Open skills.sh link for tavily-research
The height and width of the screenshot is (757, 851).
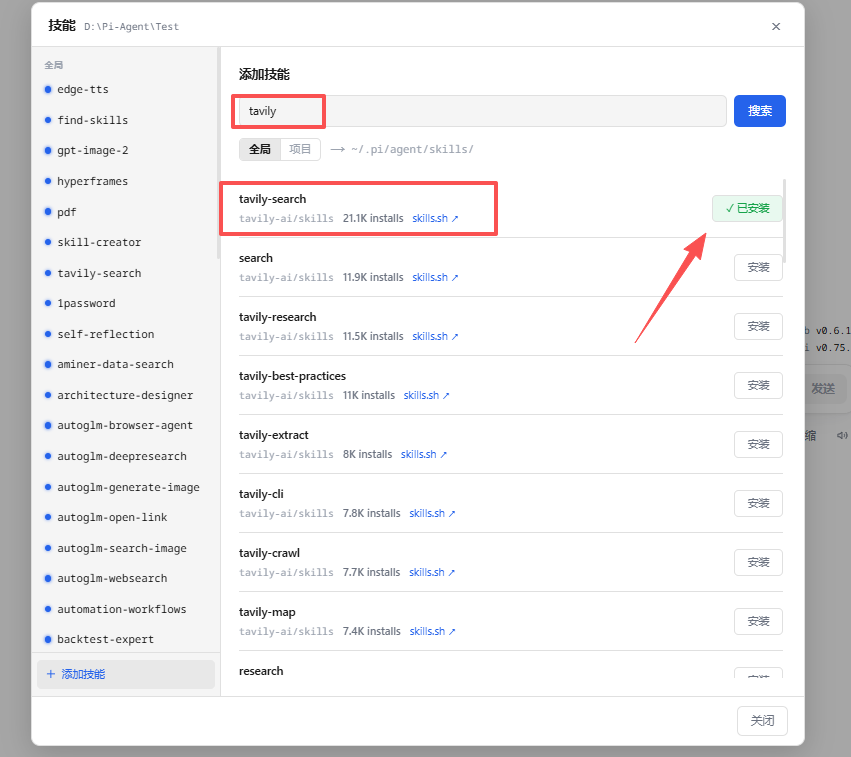(435, 337)
